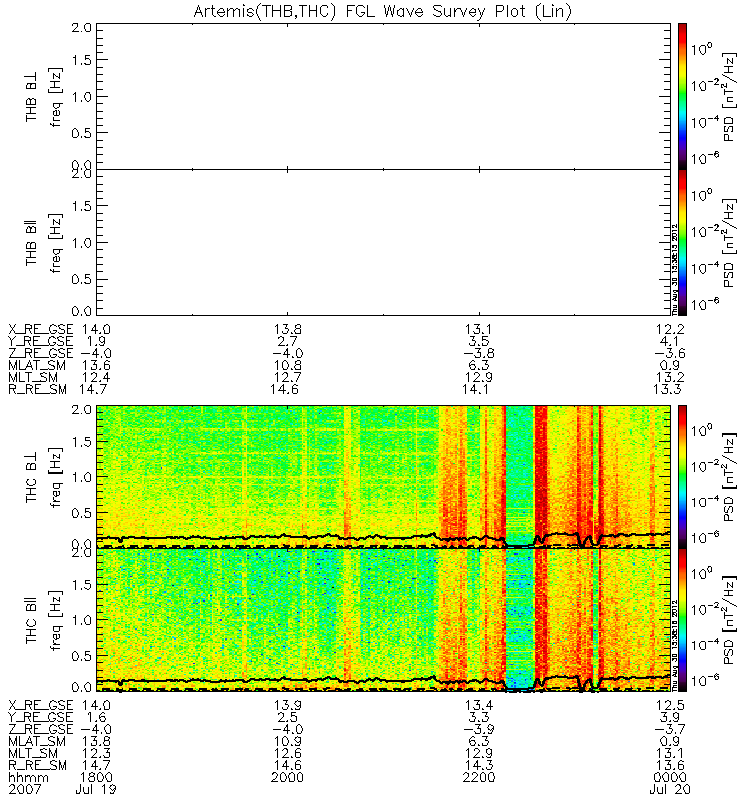
Task: Click the 'hhmm' time row label
Action: pyautogui.click(x=29, y=778)
